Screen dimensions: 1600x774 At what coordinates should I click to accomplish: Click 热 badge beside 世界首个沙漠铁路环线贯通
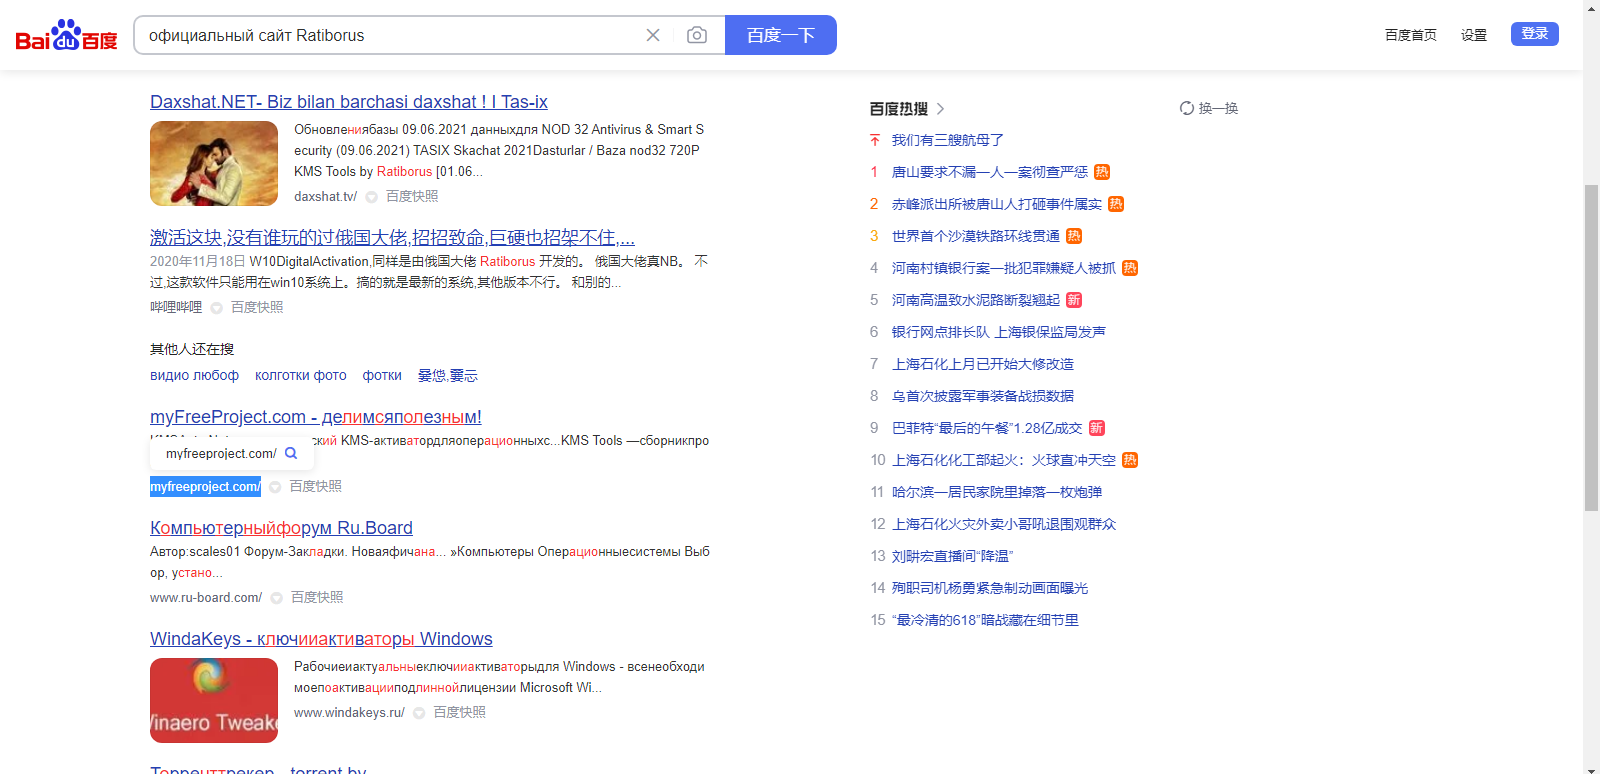click(1074, 236)
